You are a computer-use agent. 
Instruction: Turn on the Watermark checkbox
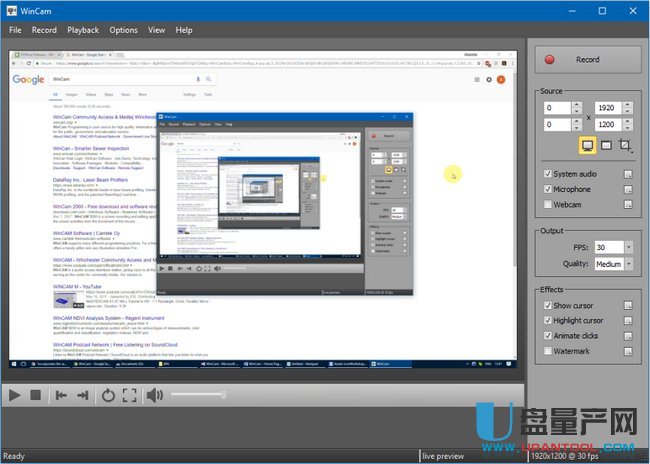(x=548, y=351)
